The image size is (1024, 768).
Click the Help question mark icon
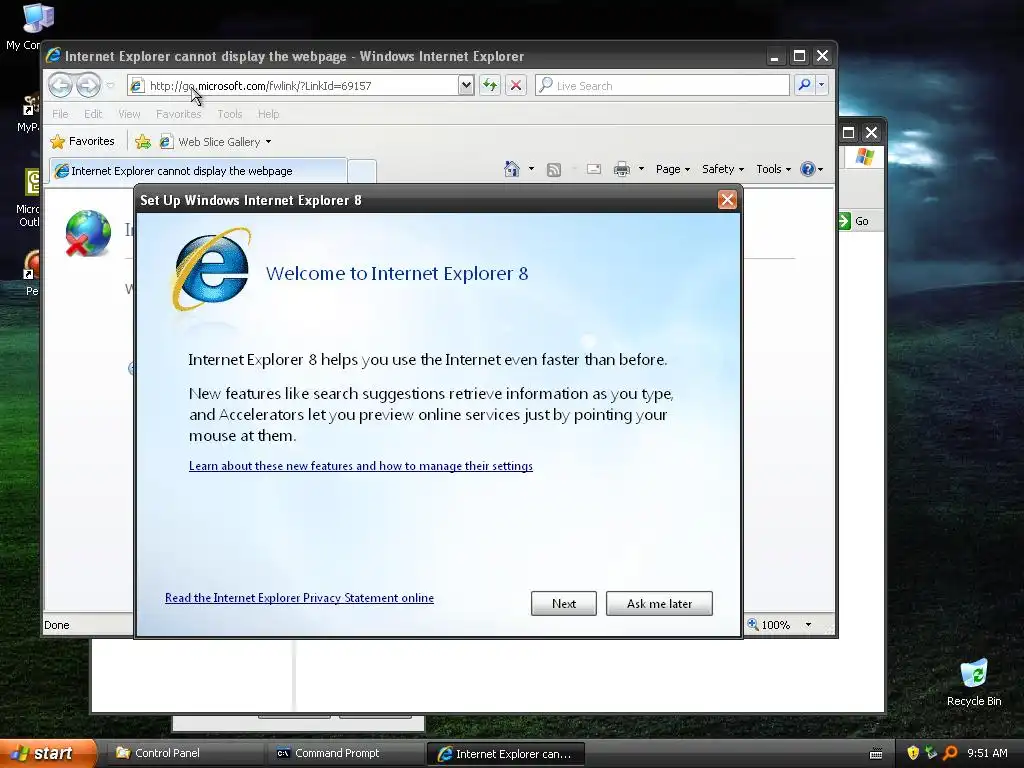[808, 169]
